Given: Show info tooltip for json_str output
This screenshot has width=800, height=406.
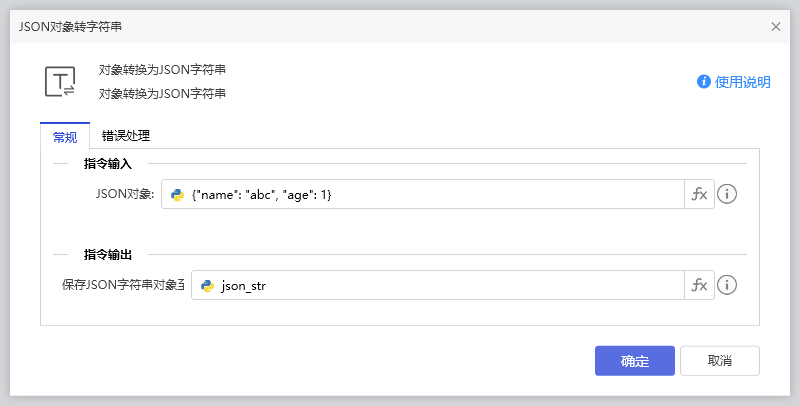Looking at the screenshot, I should pos(727,286).
